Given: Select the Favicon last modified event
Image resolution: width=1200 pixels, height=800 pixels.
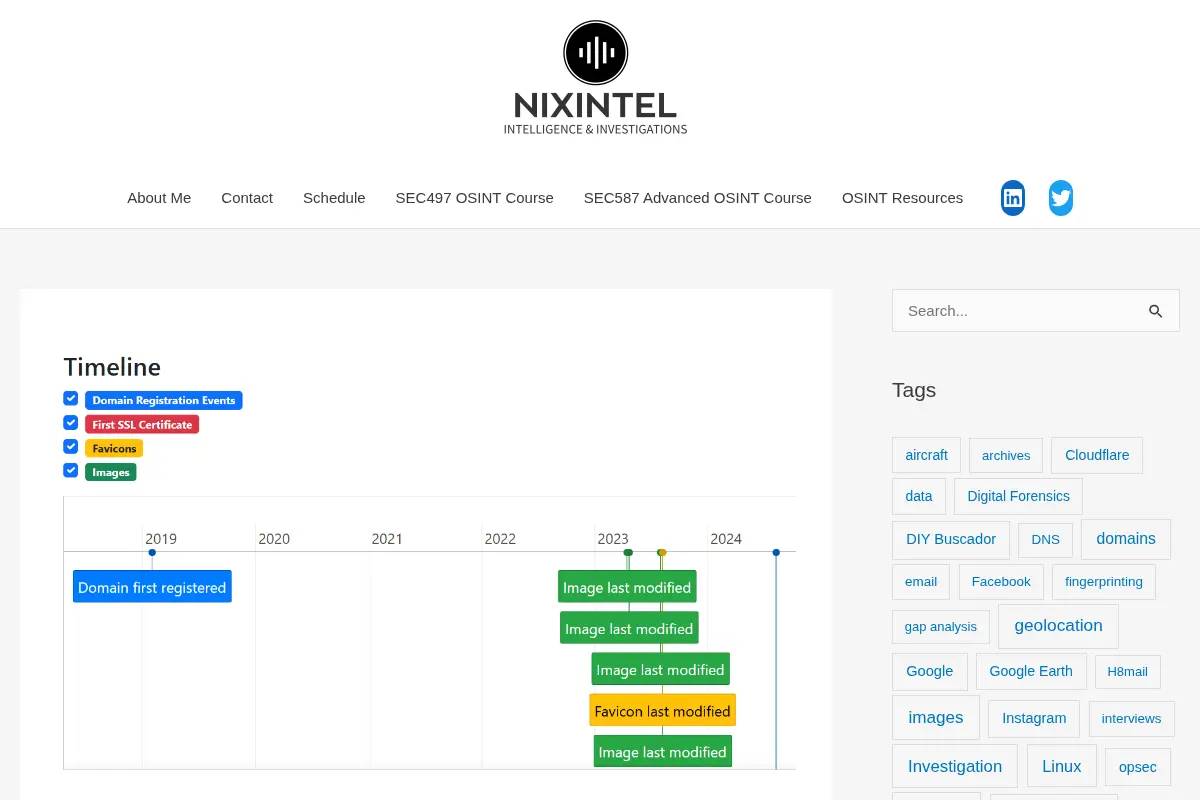Looking at the screenshot, I should click(x=662, y=711).
